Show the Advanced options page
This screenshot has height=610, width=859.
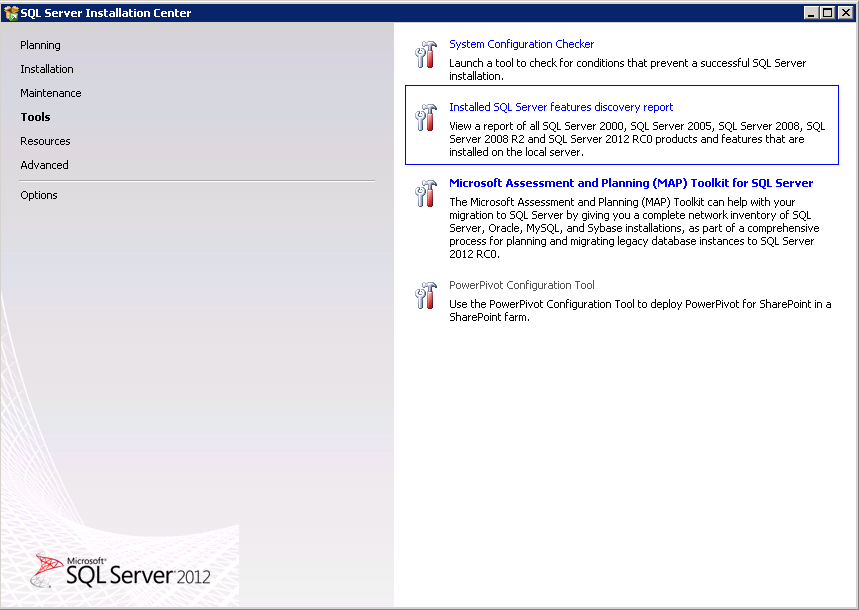(x=44, y=165)
